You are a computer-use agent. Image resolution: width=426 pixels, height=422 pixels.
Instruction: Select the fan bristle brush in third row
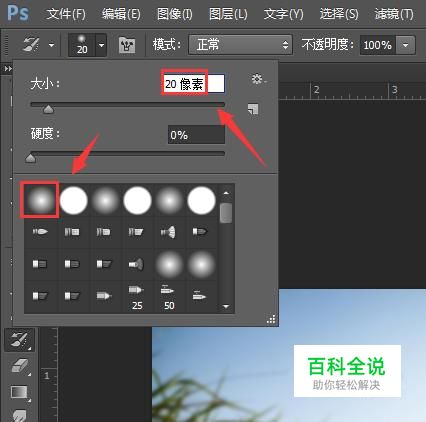(136, 265)
